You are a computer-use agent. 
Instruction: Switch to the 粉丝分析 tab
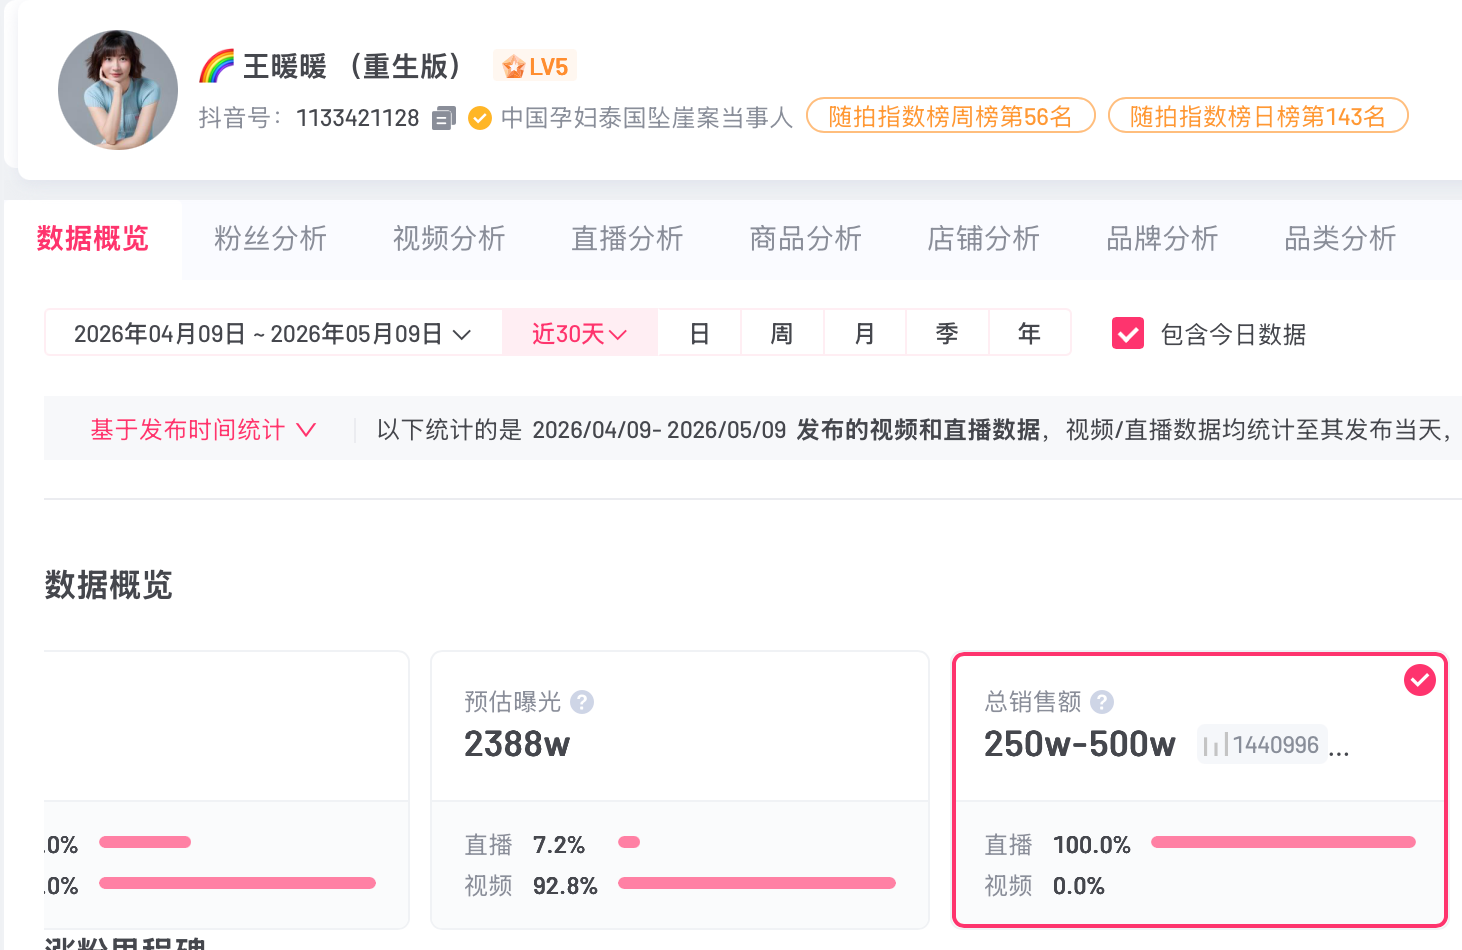coord(271,239)
